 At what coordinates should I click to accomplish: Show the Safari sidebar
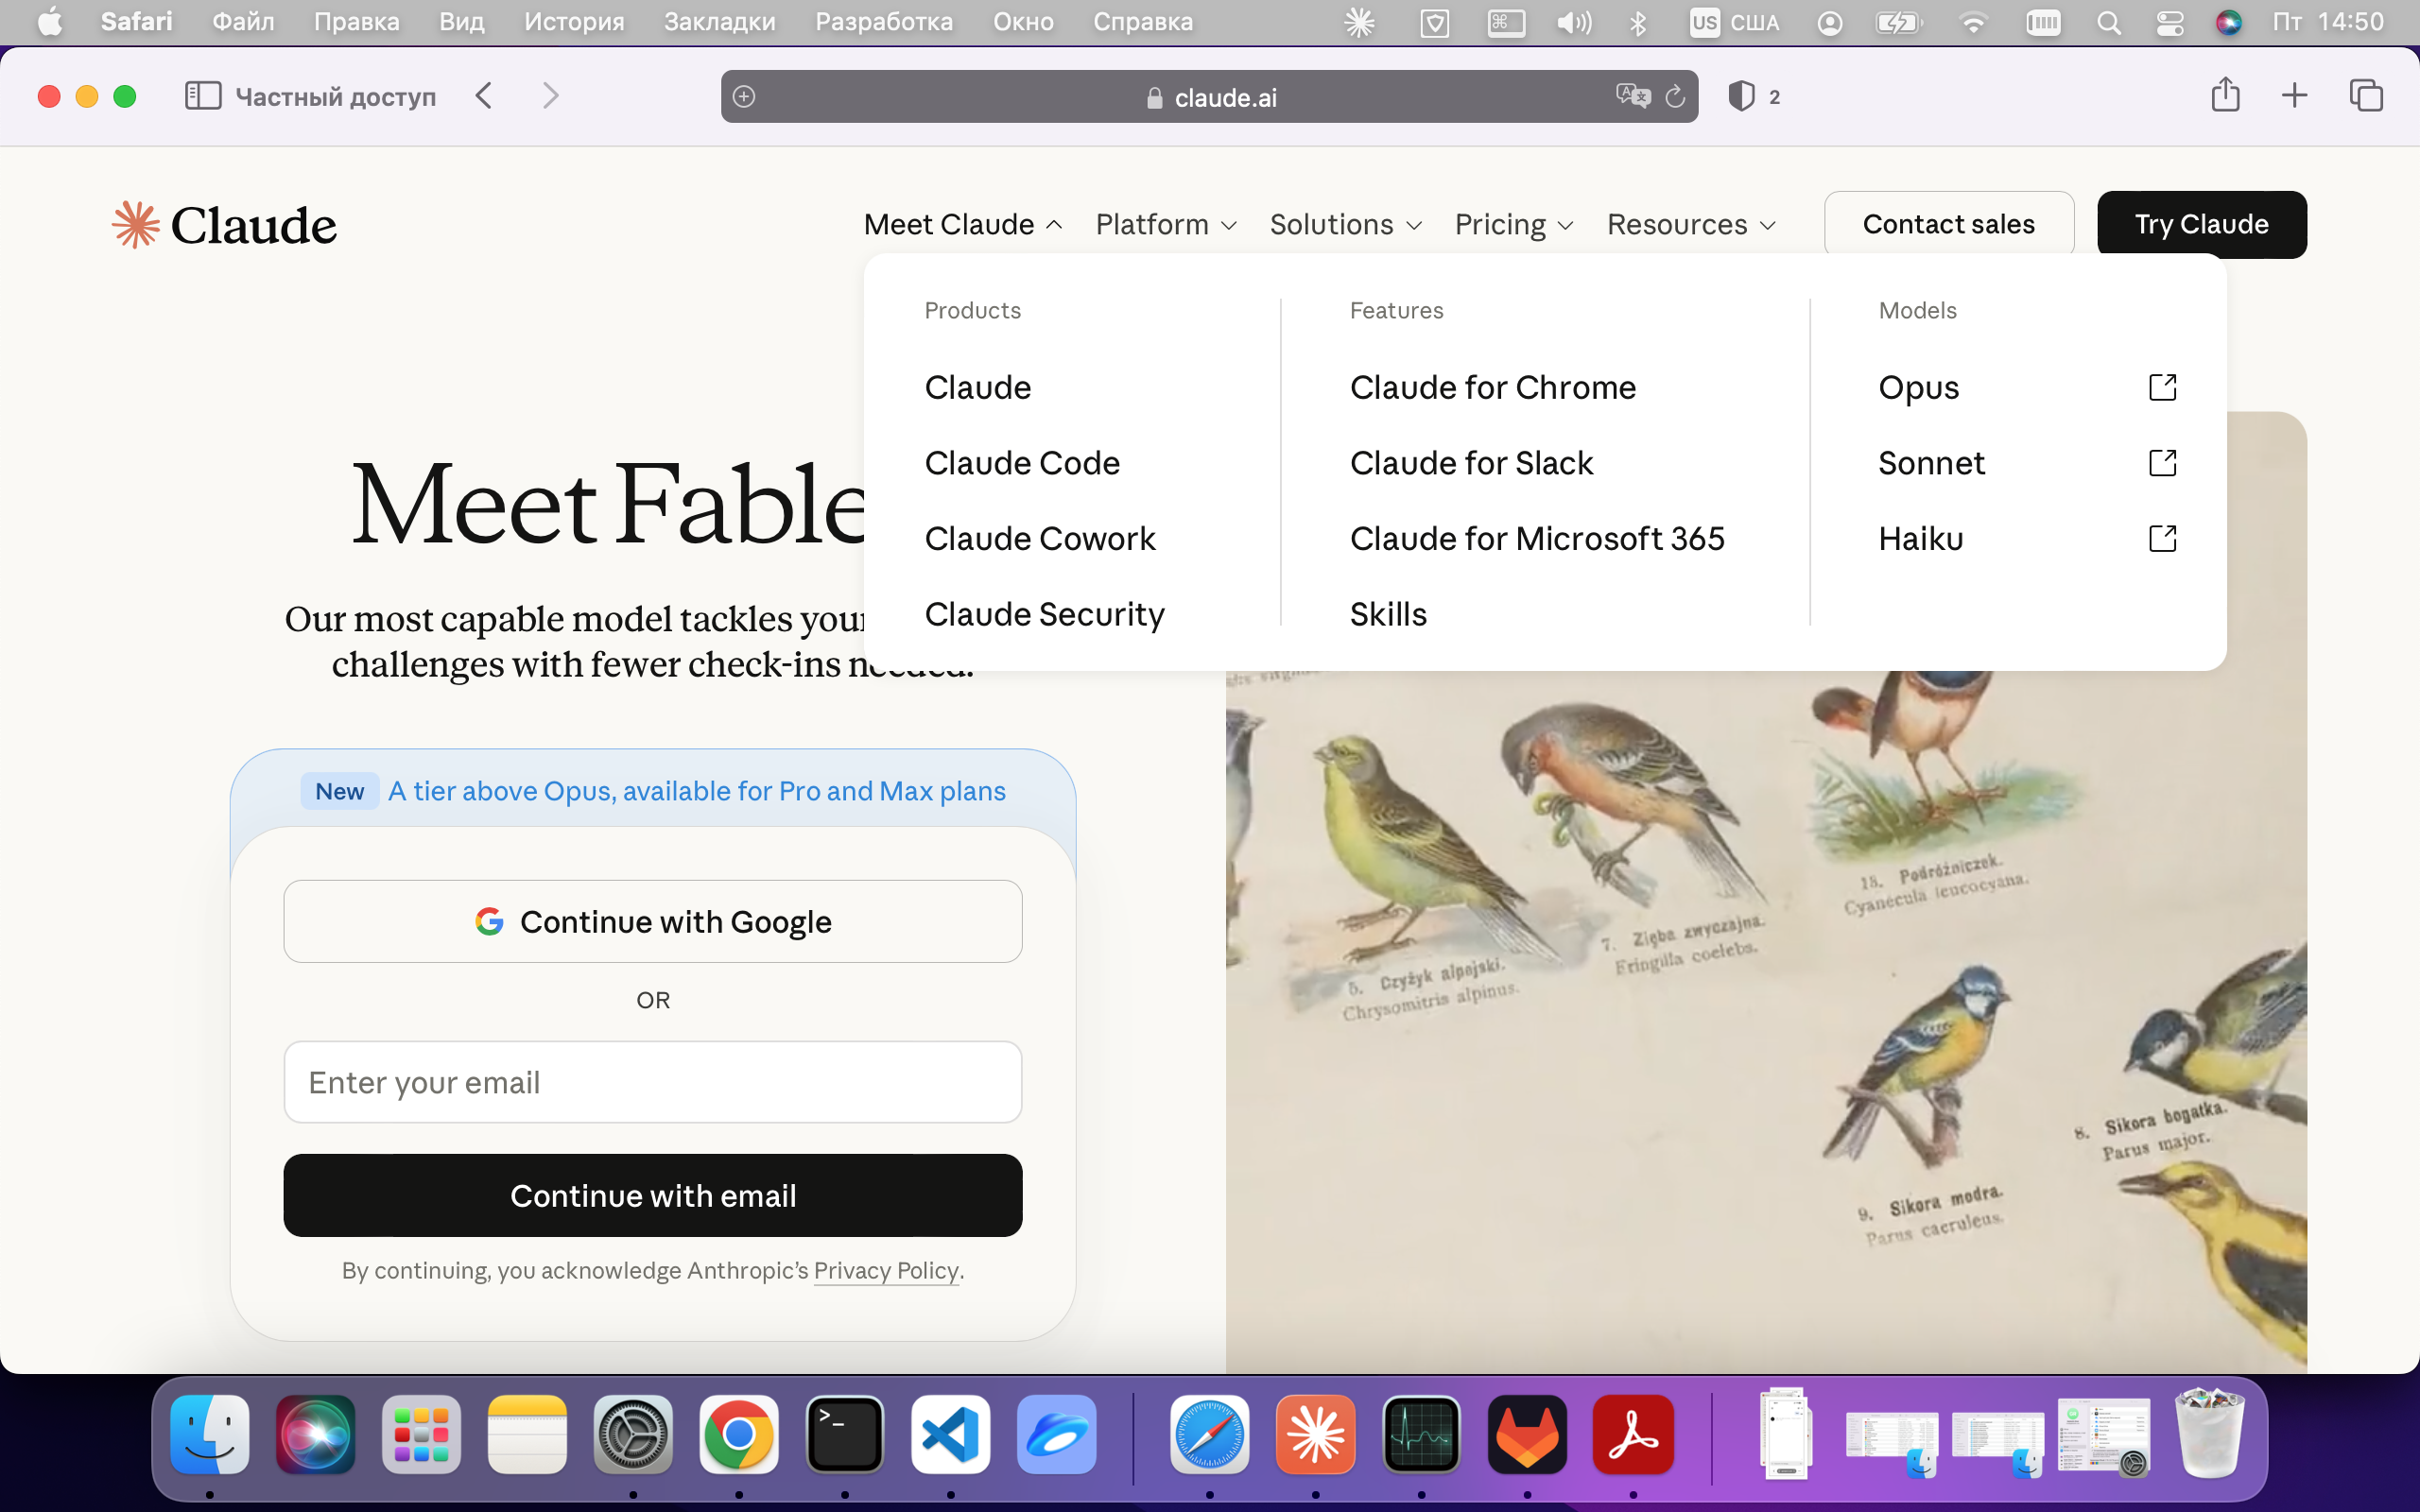pos(203,96)
